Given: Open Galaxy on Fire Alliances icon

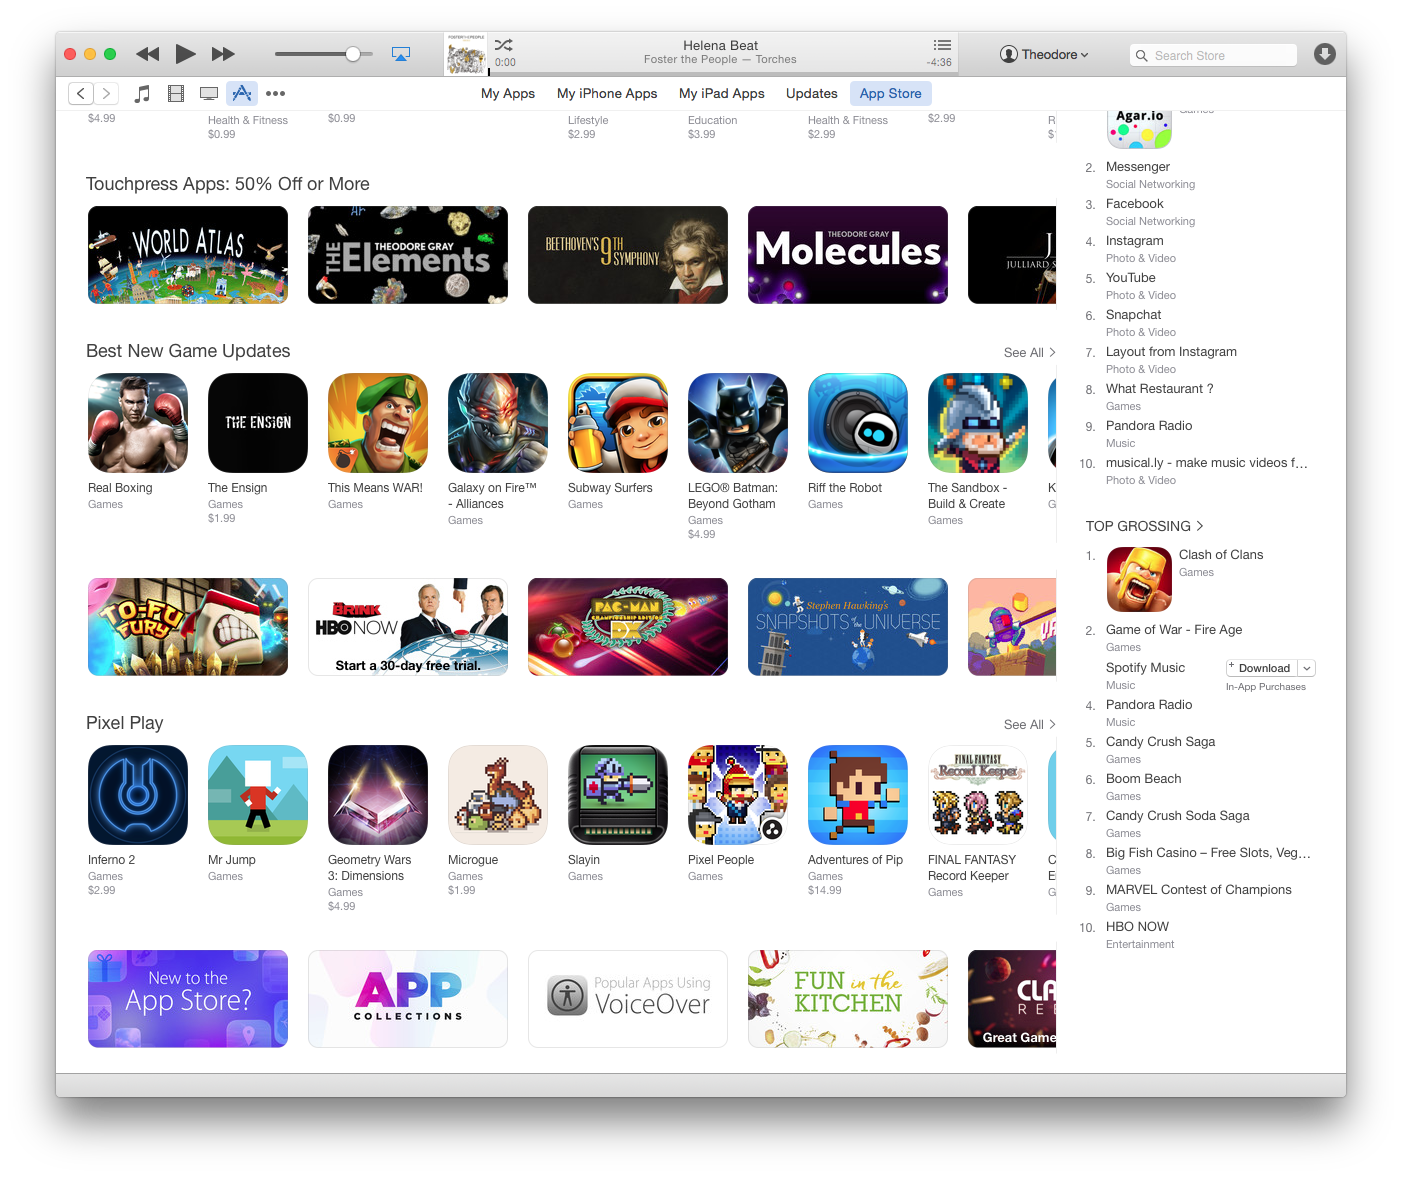Looking at the screenshot, I should (x=498, y=423).
